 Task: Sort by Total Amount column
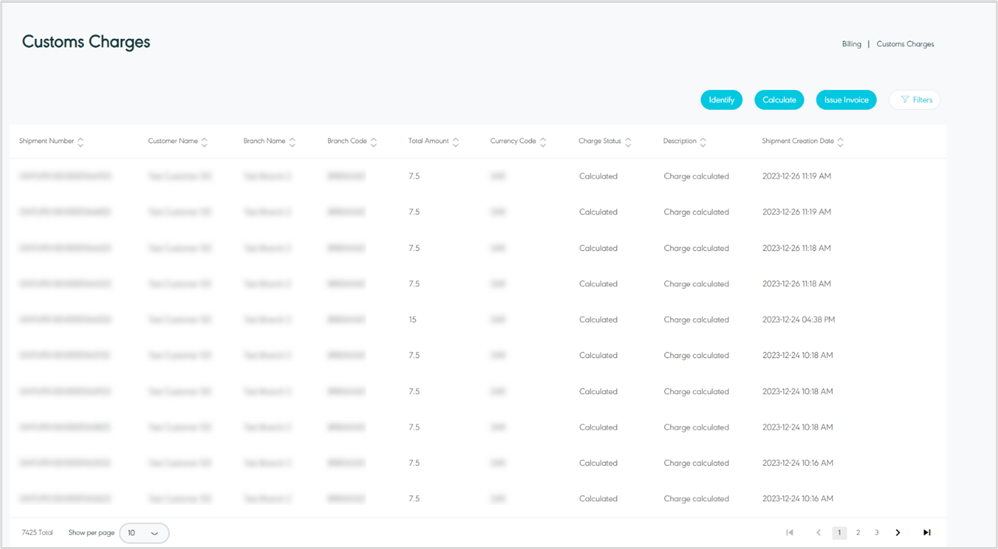coord(455,142)
